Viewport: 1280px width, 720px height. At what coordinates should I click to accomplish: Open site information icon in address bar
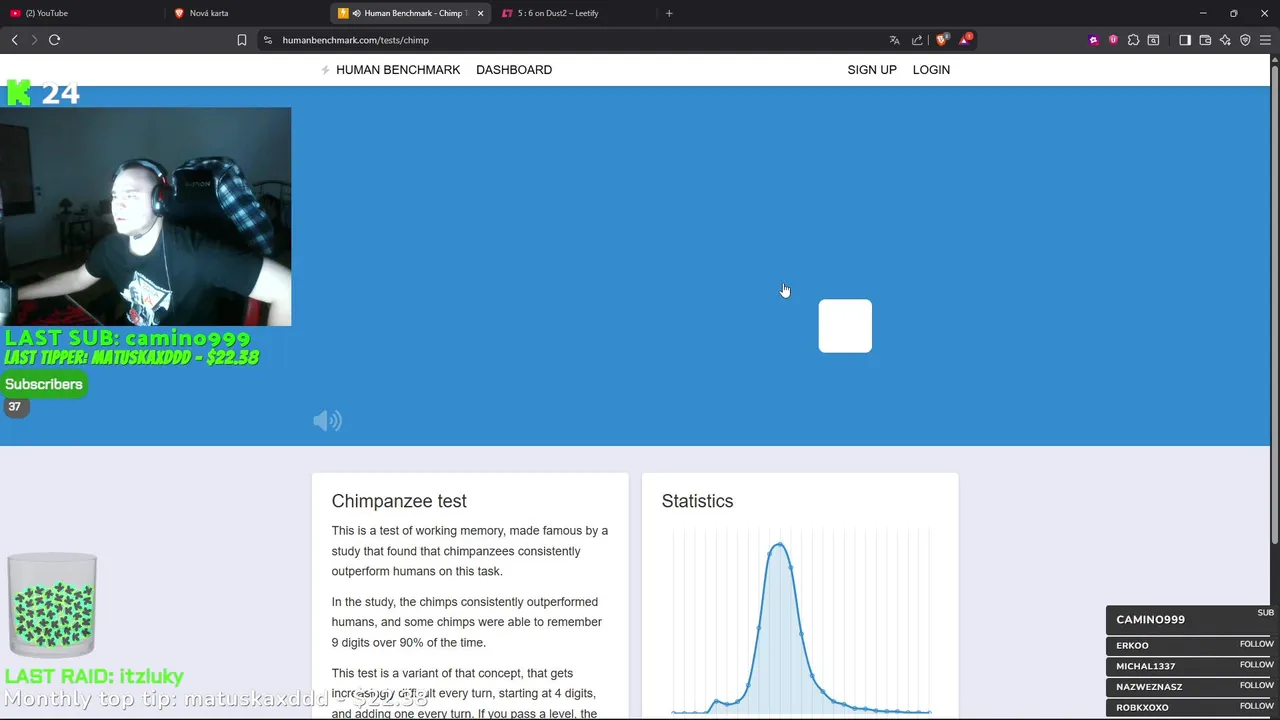[267, 40]
